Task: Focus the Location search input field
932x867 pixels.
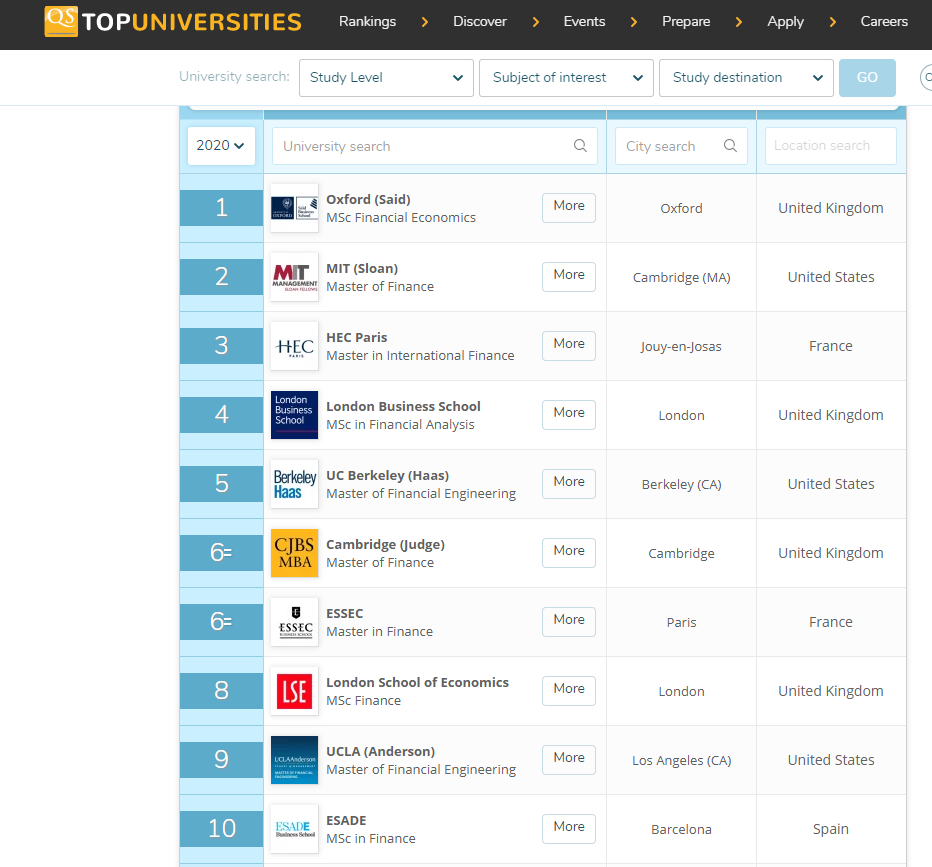Action: click(830, 146)
